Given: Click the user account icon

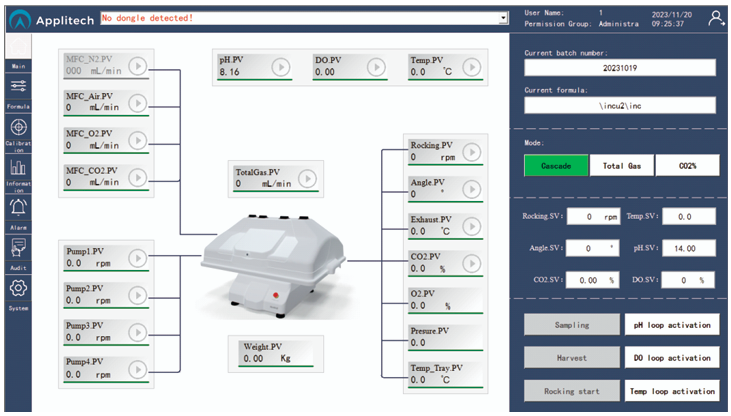Looking at the screenshot, I should [715, 17].
